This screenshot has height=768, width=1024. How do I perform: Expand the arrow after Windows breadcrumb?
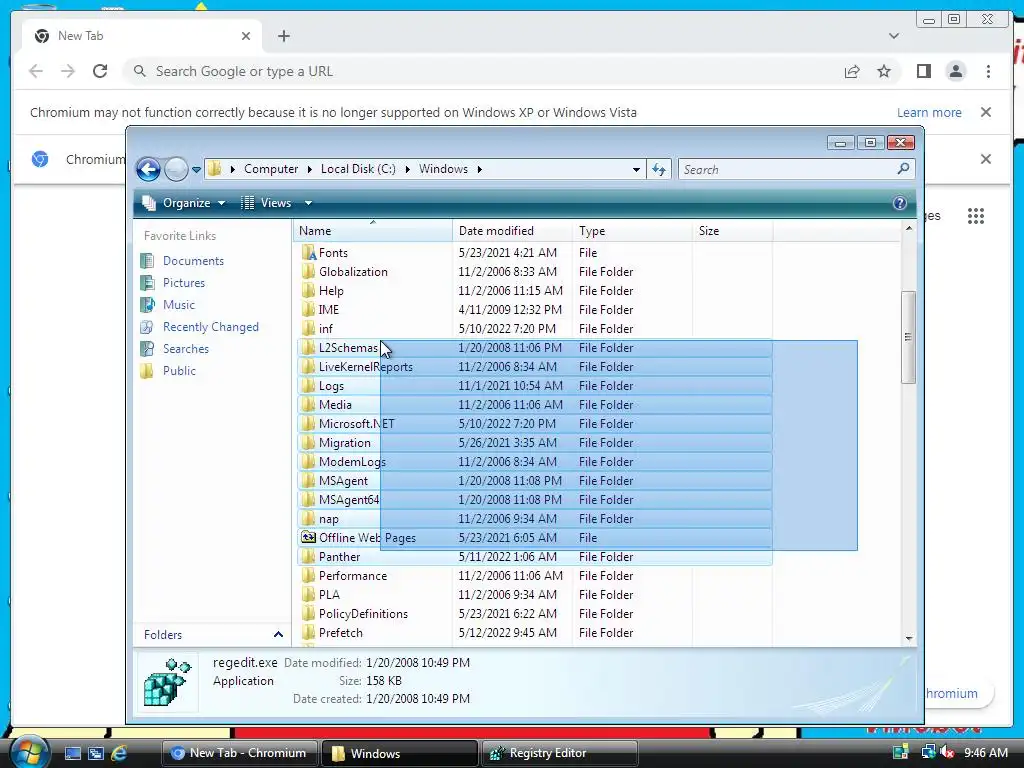[479, 170]
